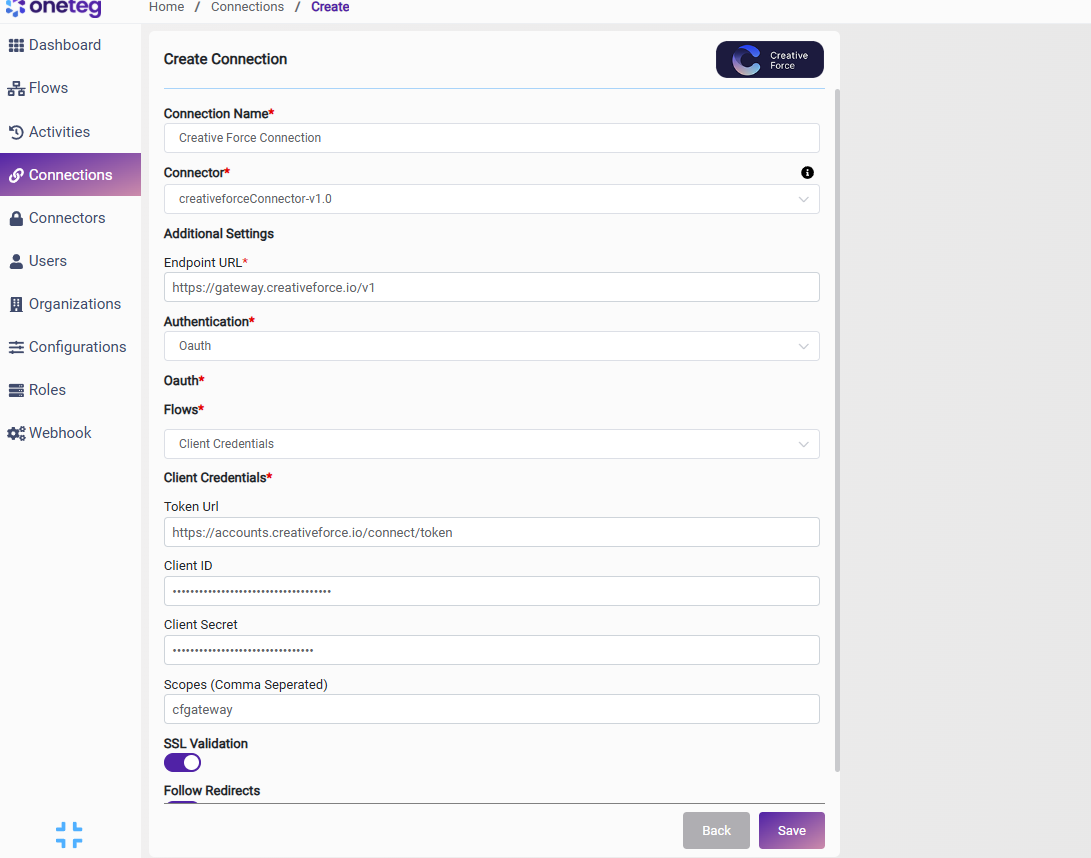Click the collapse fullscreen icon at bottom left
The width and height of the screenshot is (1091, 858).
coord(69,835)
